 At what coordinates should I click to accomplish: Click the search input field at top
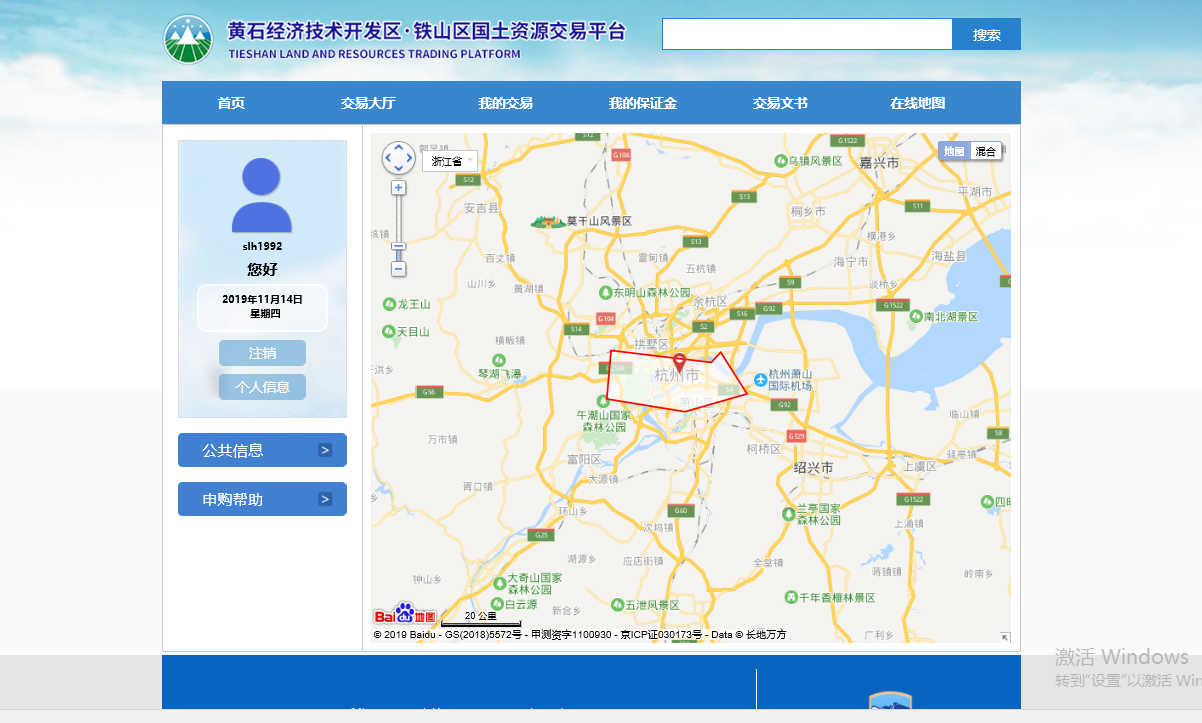807,34
